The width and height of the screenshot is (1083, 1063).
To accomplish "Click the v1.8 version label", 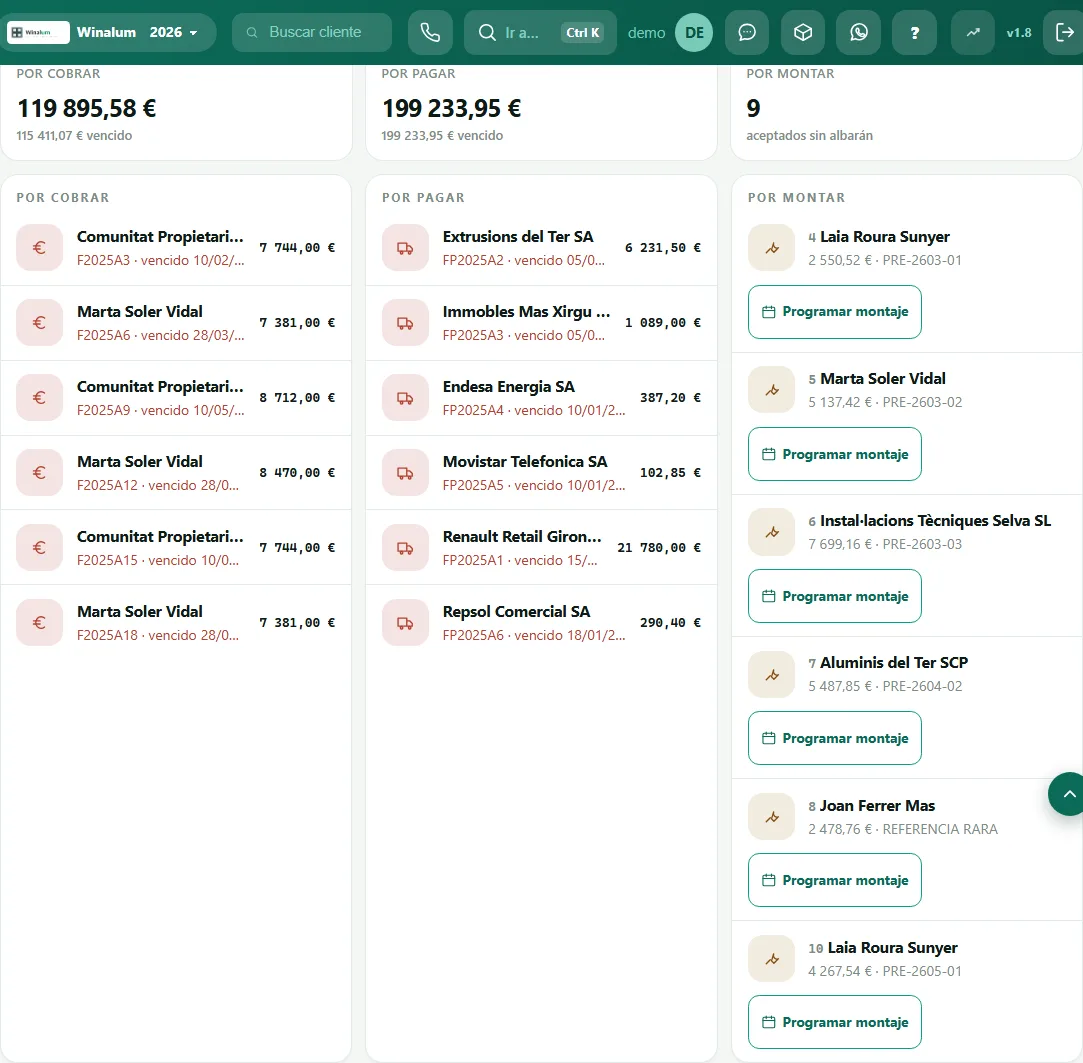I will pos(1019,32).
